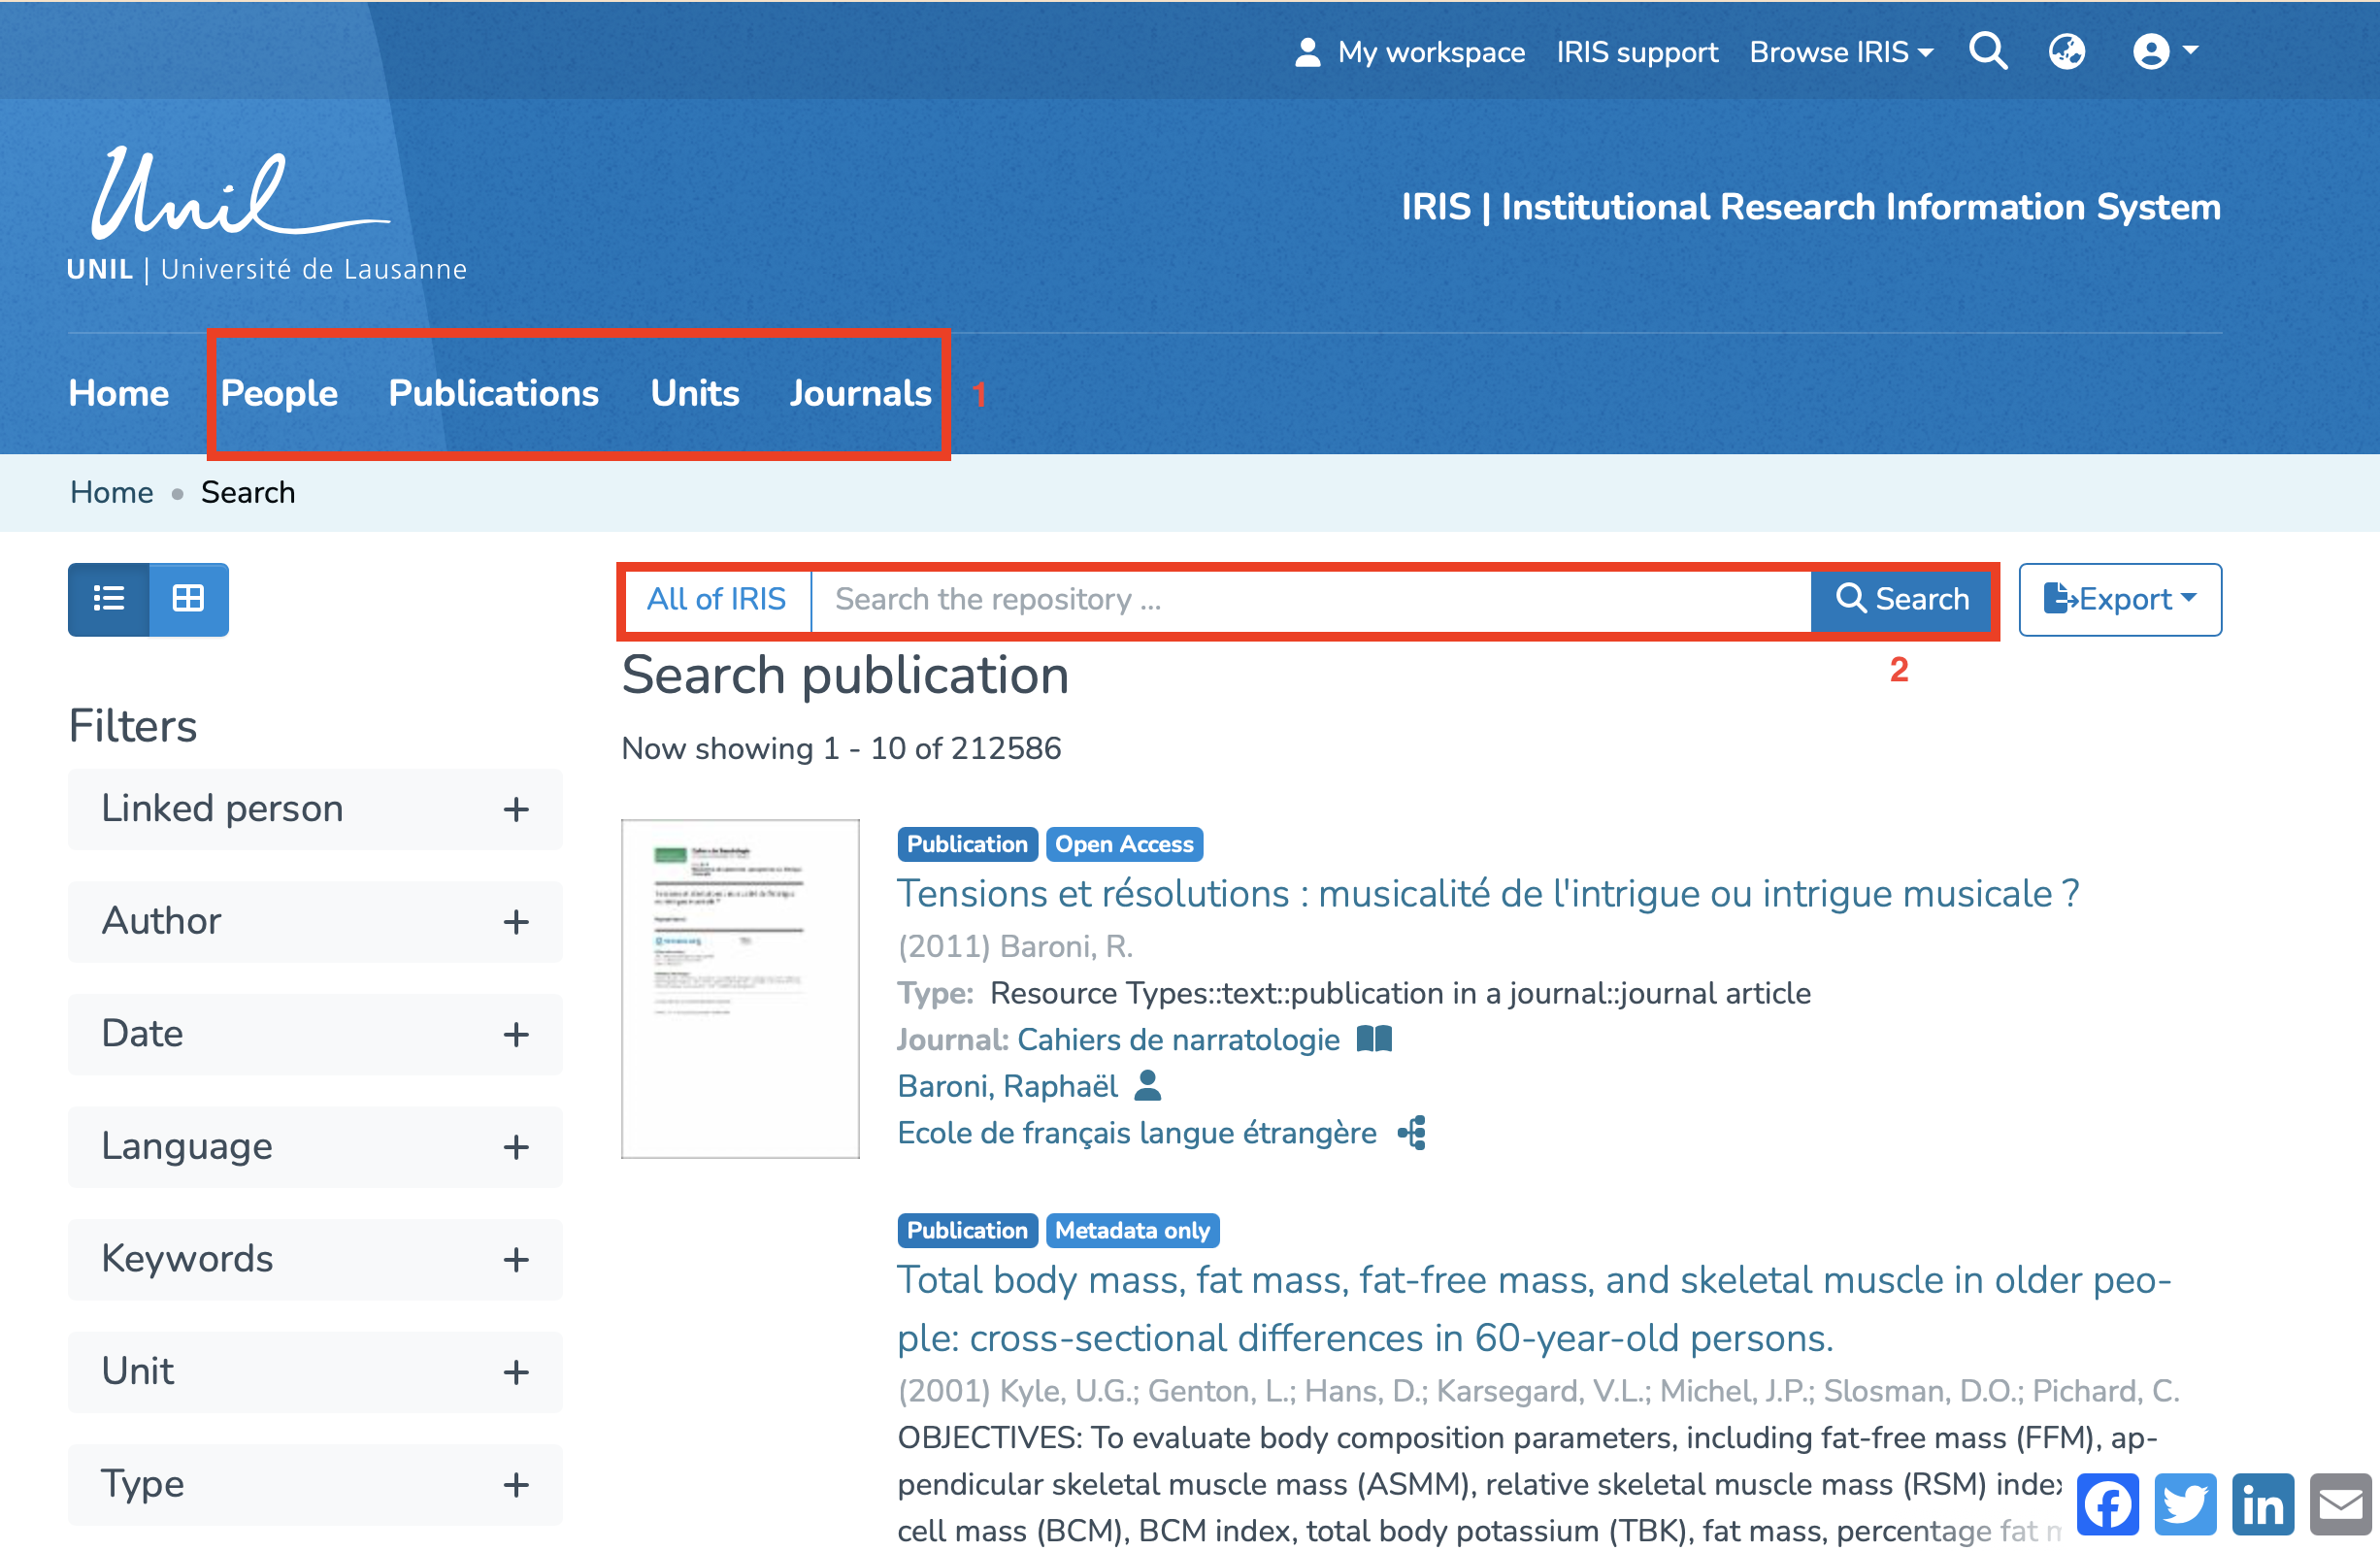Viewport: 2380px width, 1551px height.
Task: Switch to list view layout
Action: (x=109, y=599)
